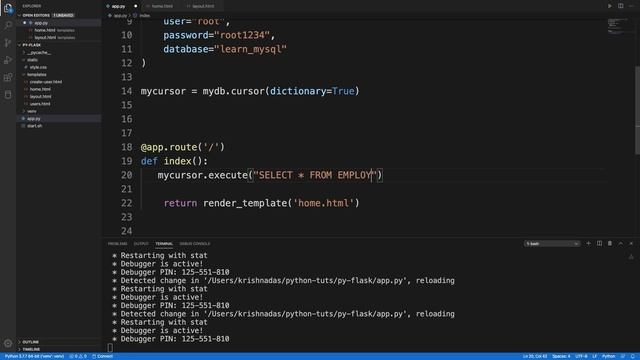
Task: Open the database icon in activity bar
Action: 8,95
